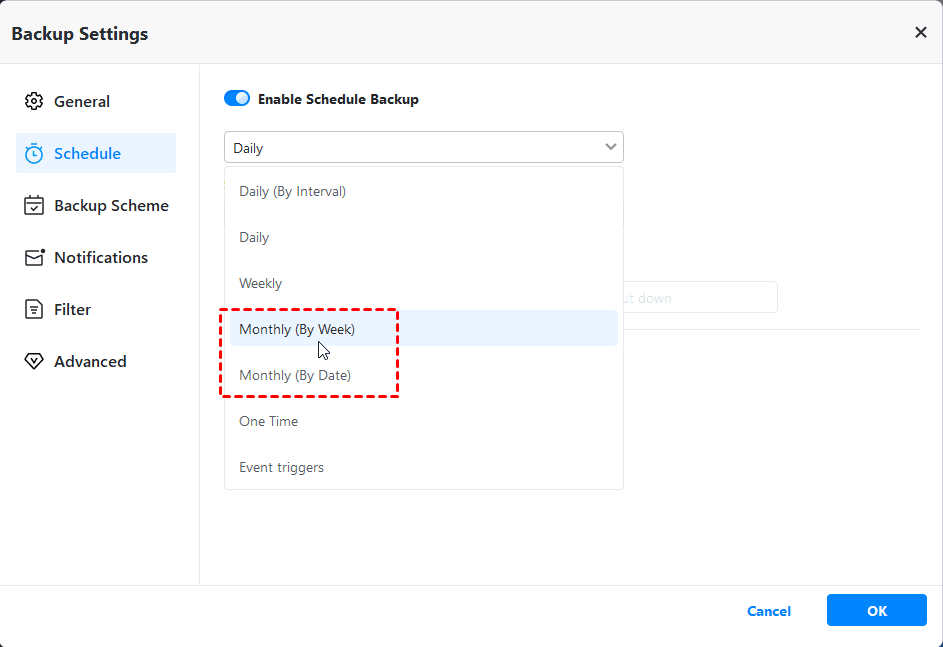Close the Backup Settings dialog
This screenshot has height=647, width=943.
[x=920, y=33]
